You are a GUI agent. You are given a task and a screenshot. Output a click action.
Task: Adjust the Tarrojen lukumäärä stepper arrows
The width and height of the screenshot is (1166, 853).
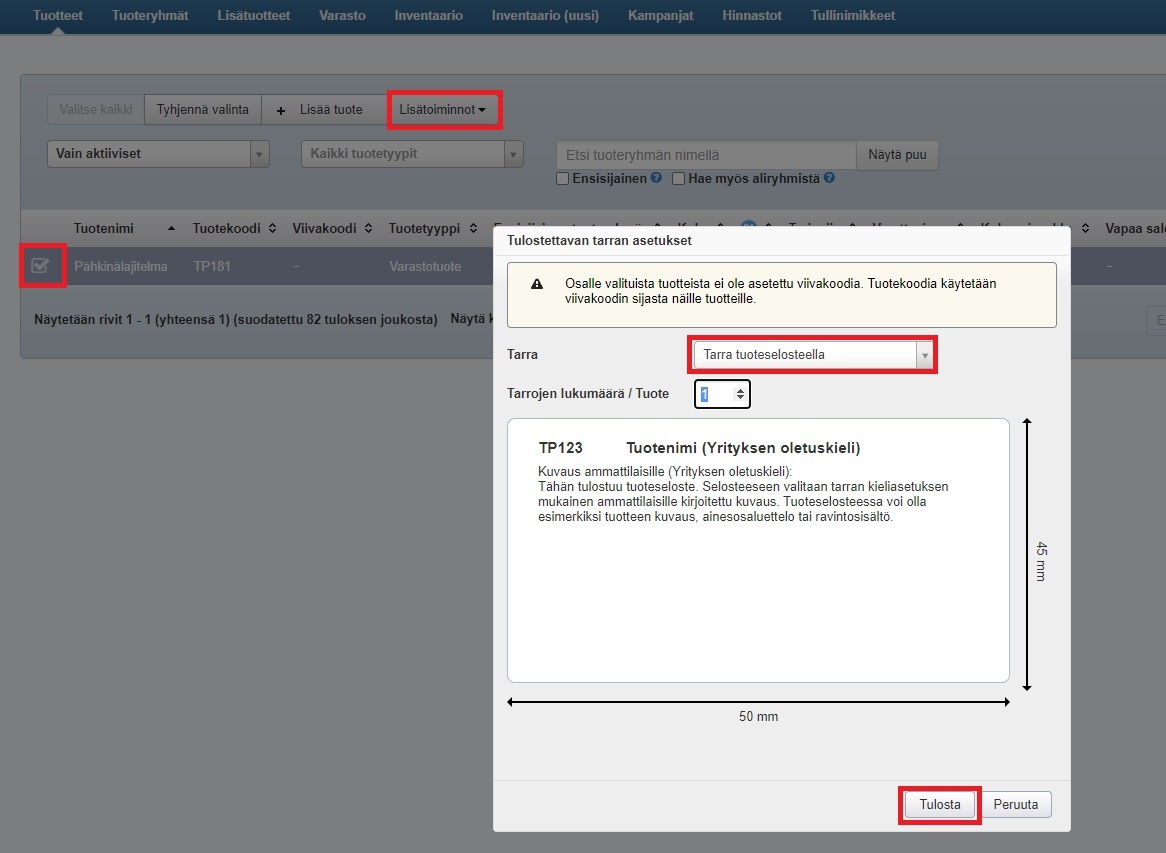[740, 395]
